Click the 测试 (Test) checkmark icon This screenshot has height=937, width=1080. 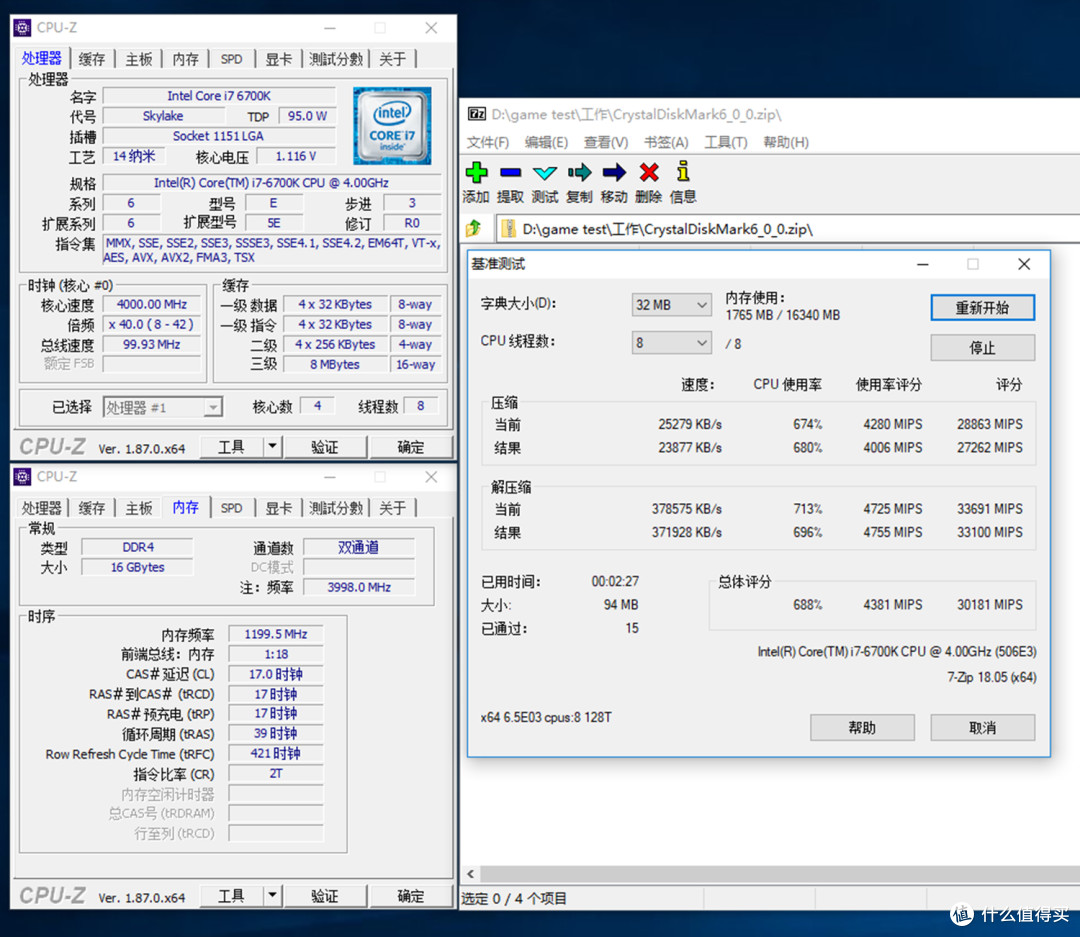point(545,172)
